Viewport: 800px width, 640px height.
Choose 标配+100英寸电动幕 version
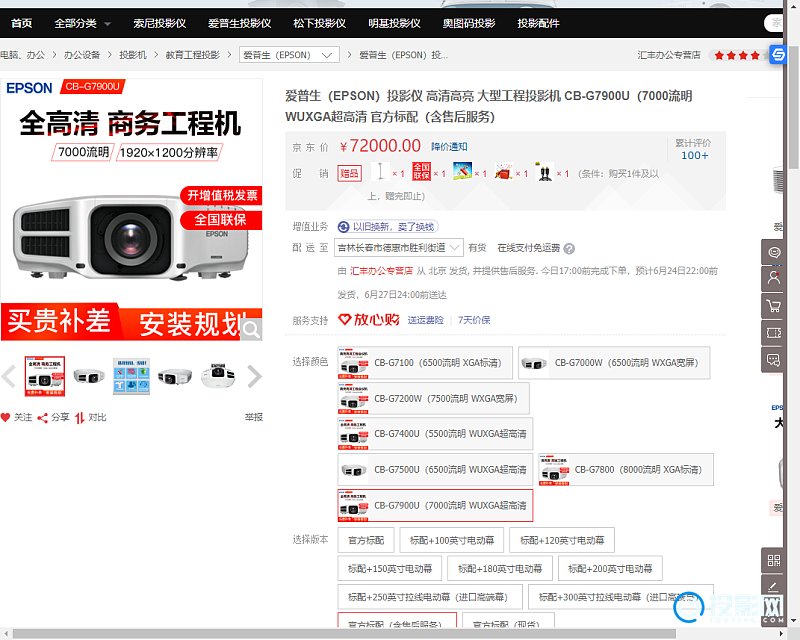point(451,541)
